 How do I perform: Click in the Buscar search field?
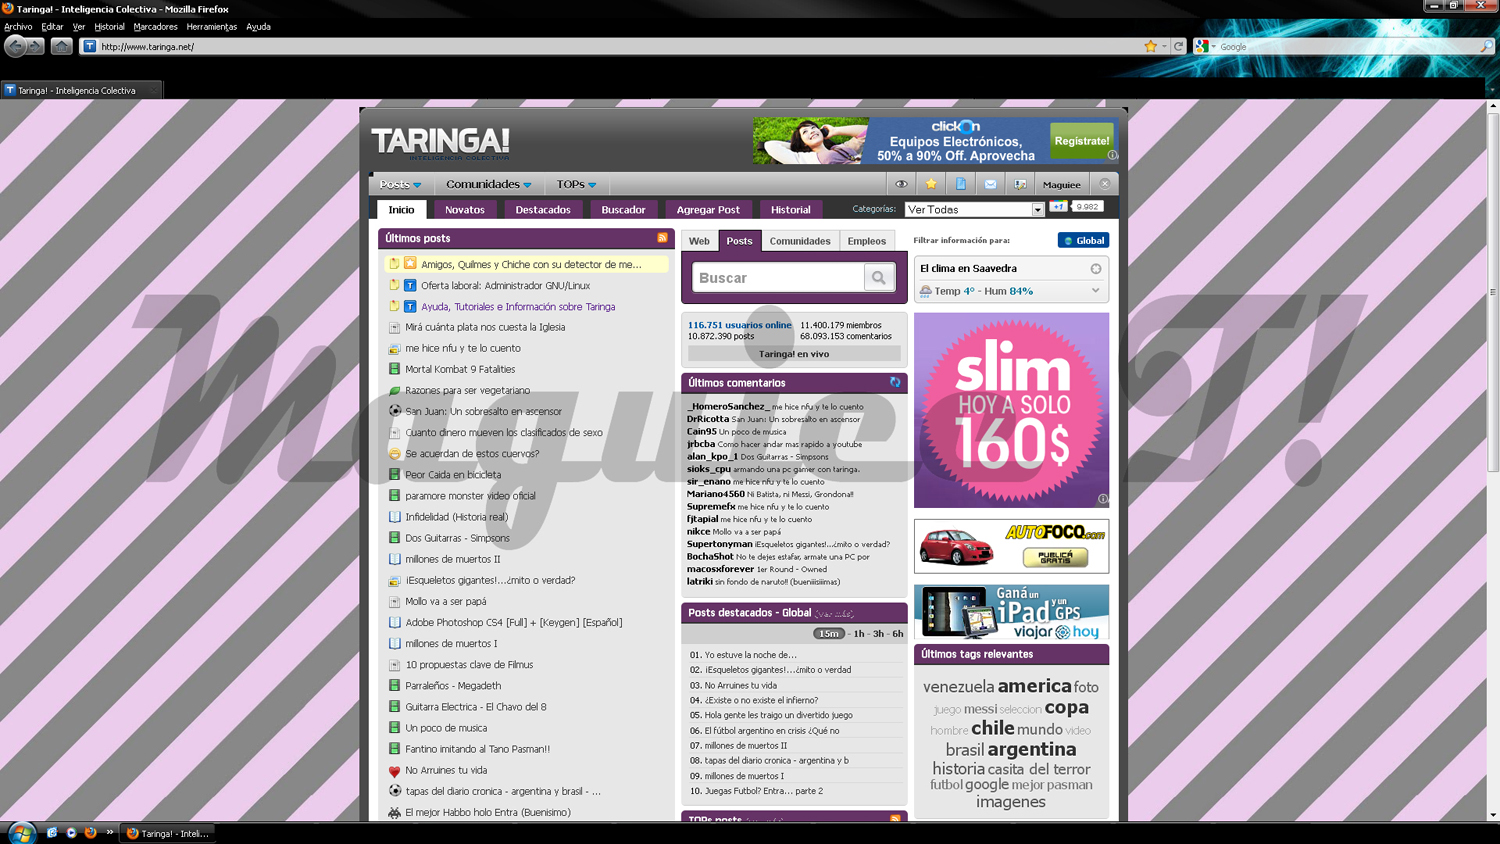778,277
